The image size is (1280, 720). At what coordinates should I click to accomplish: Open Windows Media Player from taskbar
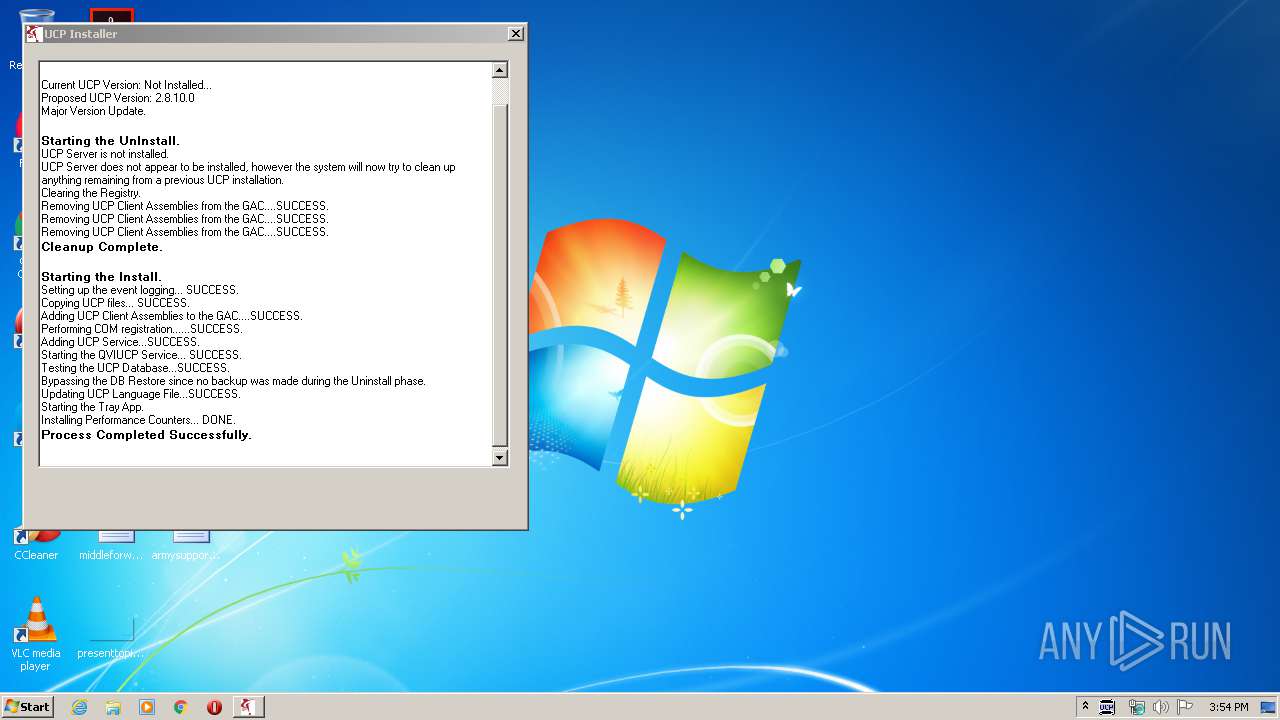[147, 707]
